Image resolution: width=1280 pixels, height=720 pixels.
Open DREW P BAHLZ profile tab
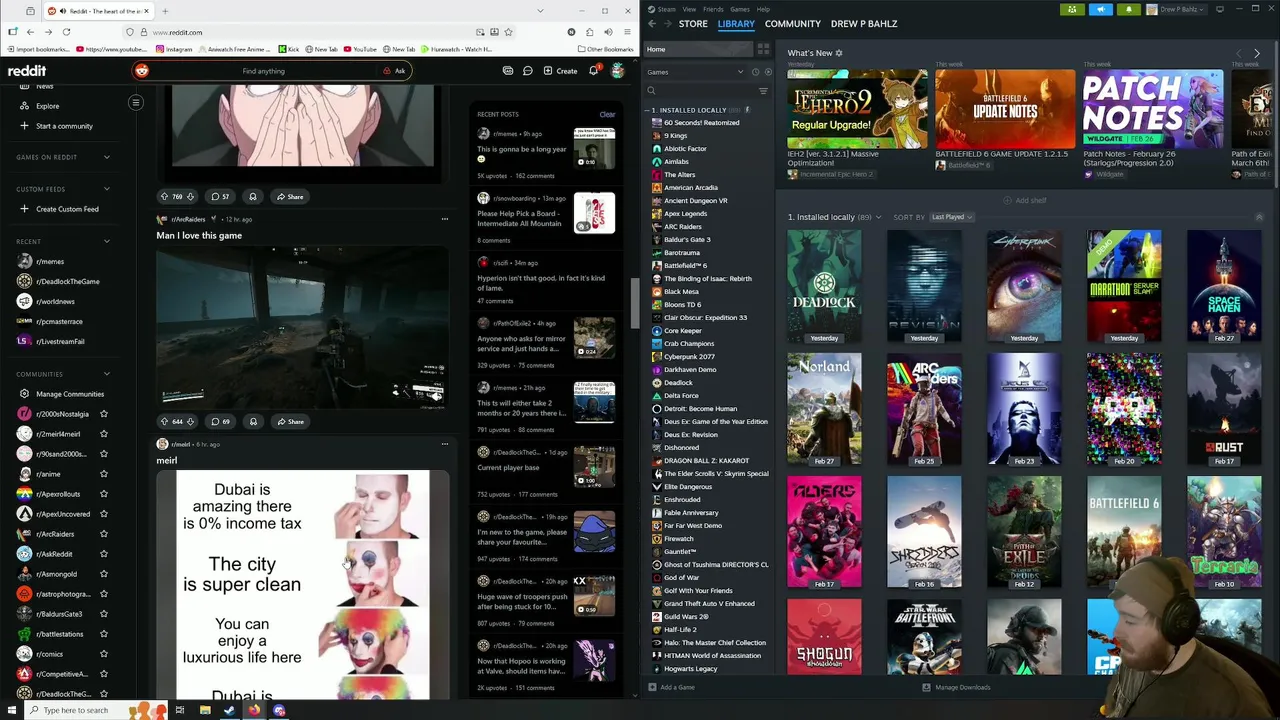tap(864, 24)
